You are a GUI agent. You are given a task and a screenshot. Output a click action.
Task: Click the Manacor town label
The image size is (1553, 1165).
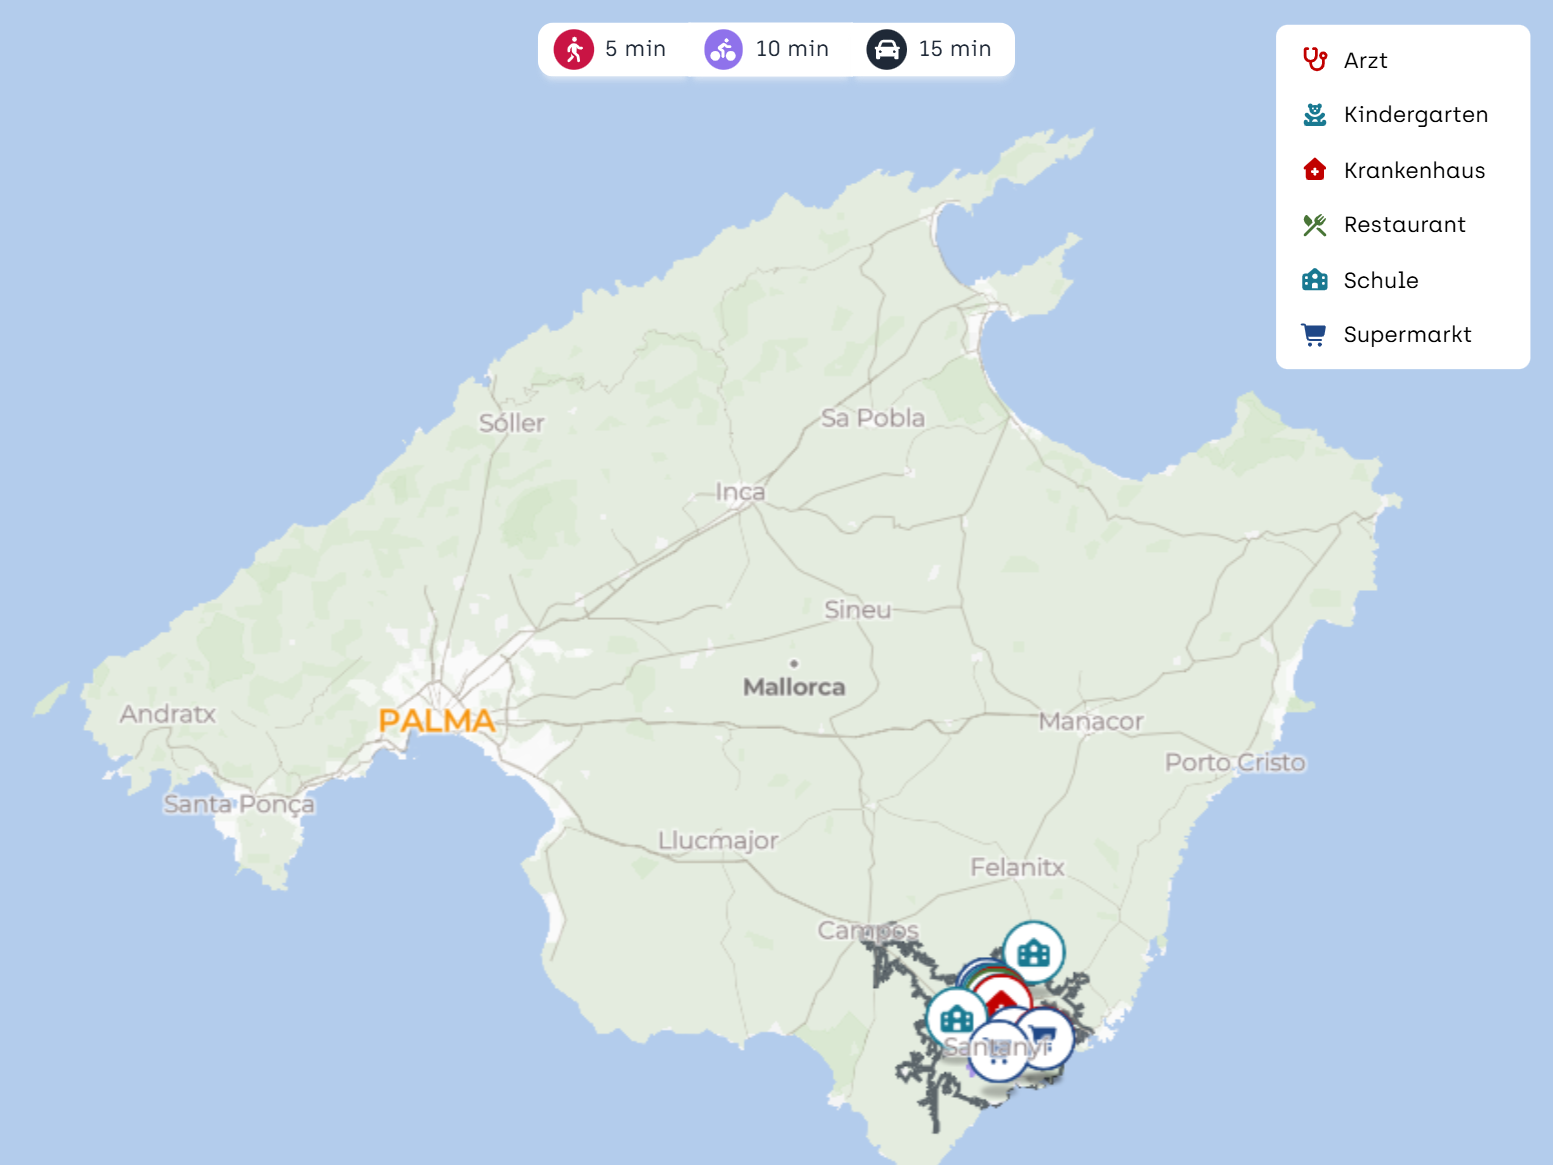[x=1090, y=721]
